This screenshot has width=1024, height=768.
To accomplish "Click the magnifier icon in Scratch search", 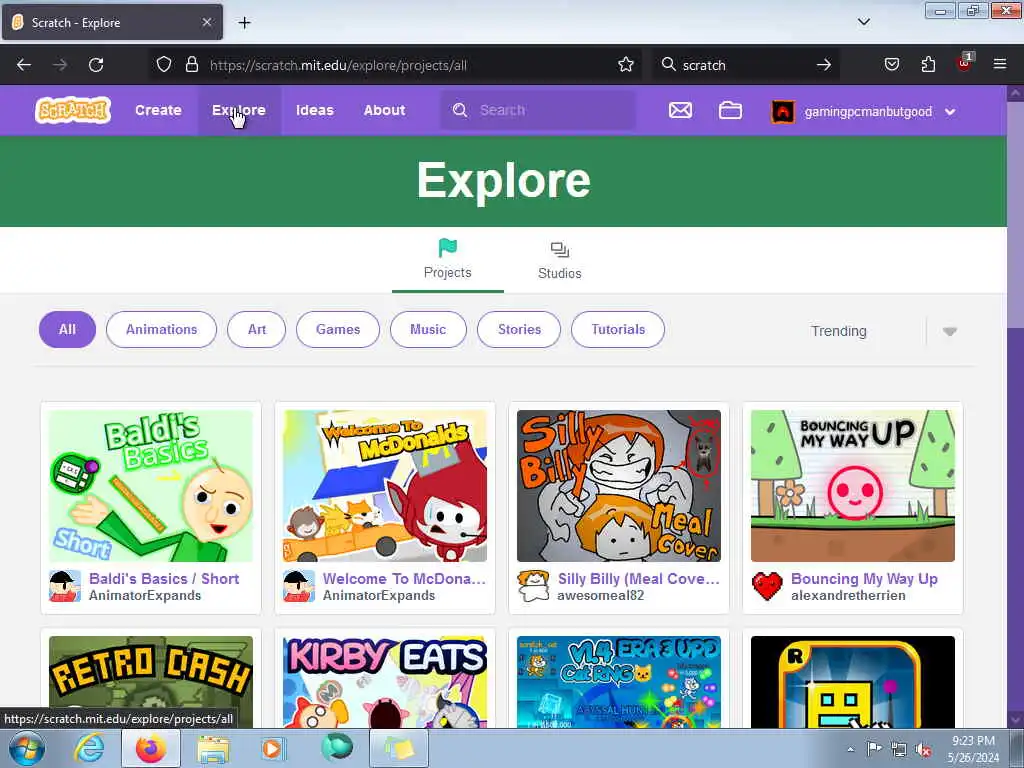I will (460, 110).
